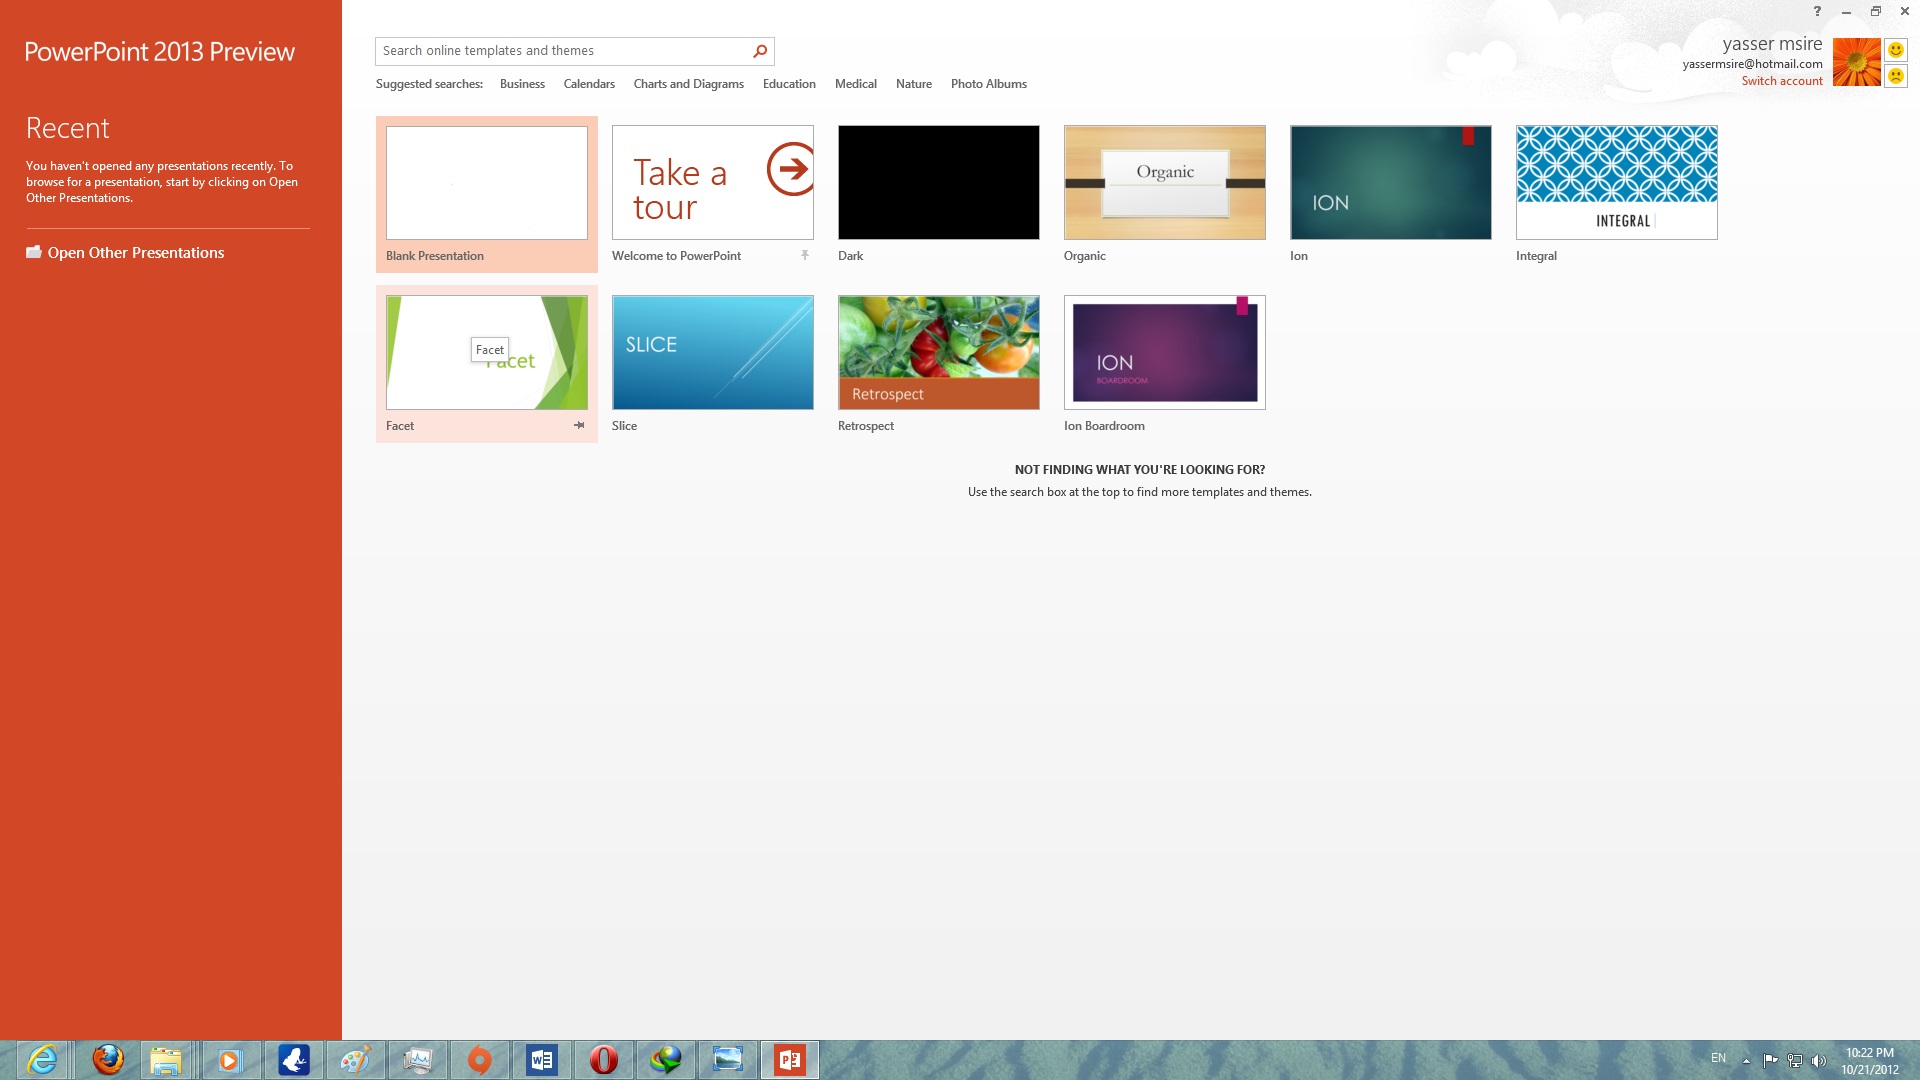Select Education suggested search
1920x1080 pixels.
point(789,84)
